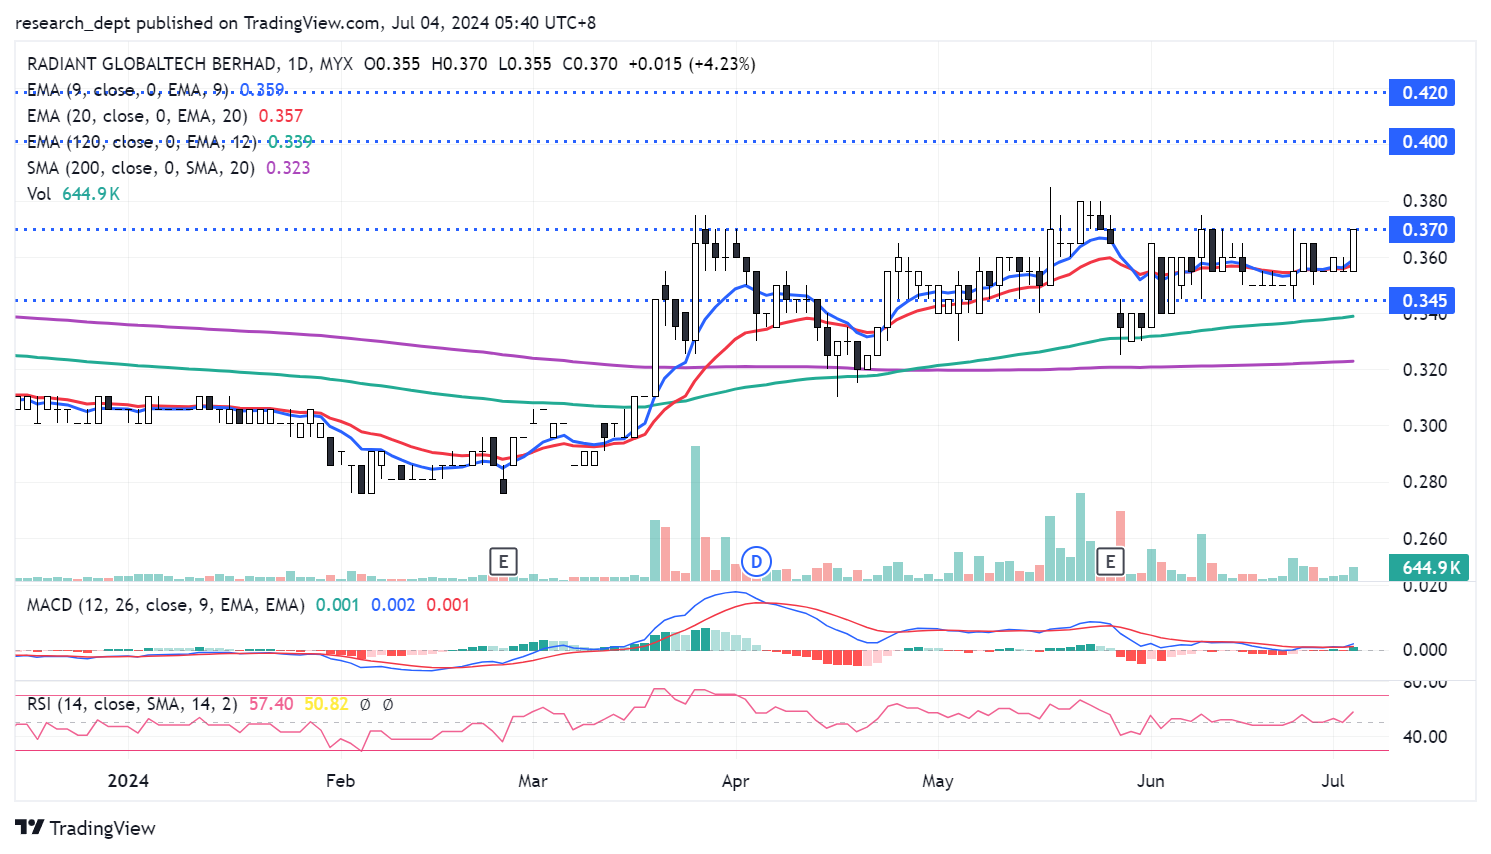Click the earnings E marker near March
The width and height of the screenshot is (1491, 854).
coord(503,561)
